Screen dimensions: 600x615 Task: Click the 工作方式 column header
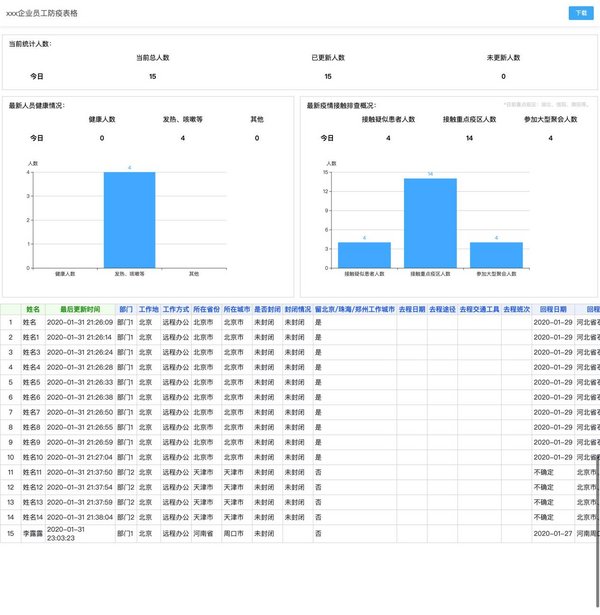tap(175, 310)
